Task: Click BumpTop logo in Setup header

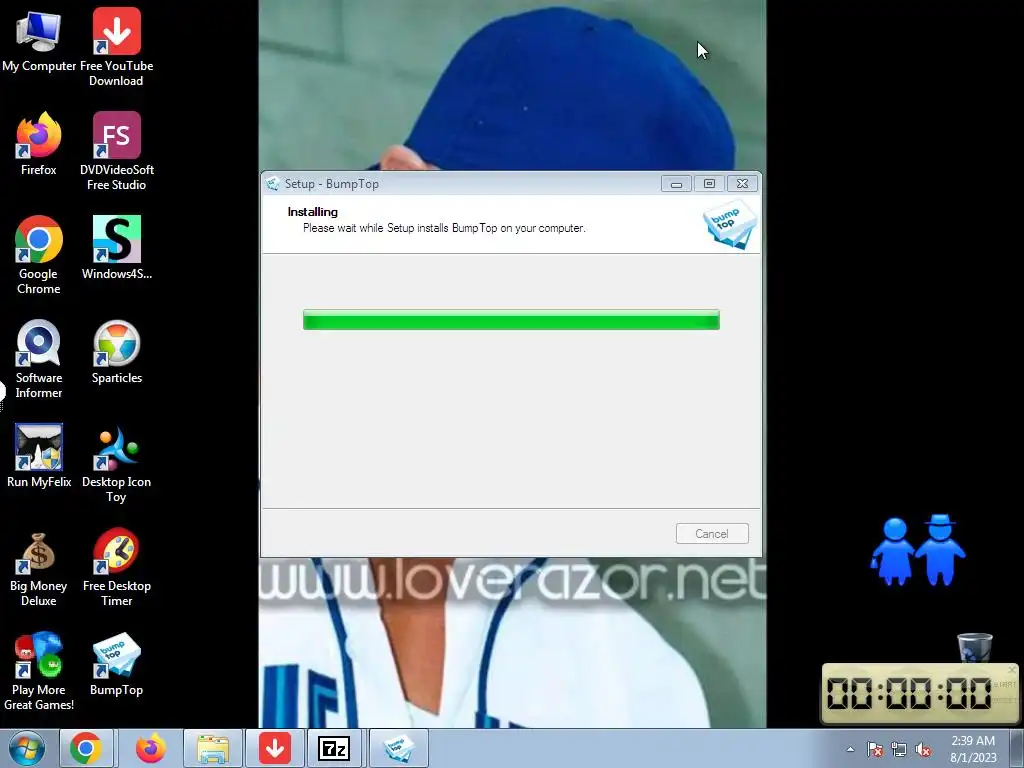Action: tap(729, 225)
